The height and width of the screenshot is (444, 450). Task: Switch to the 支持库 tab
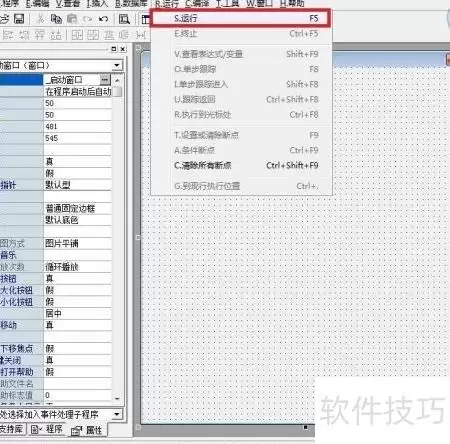[x=12, y=429]
